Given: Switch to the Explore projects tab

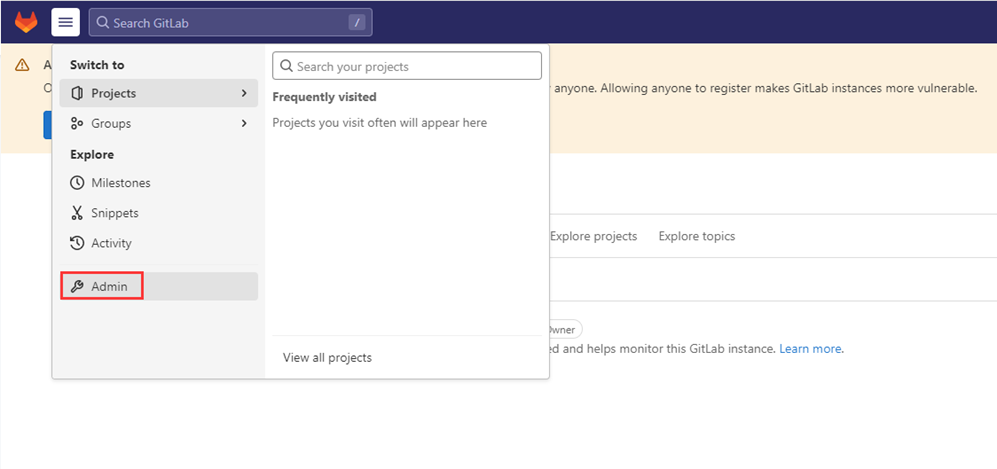Looking at the screenshot, I should point(593,236).
